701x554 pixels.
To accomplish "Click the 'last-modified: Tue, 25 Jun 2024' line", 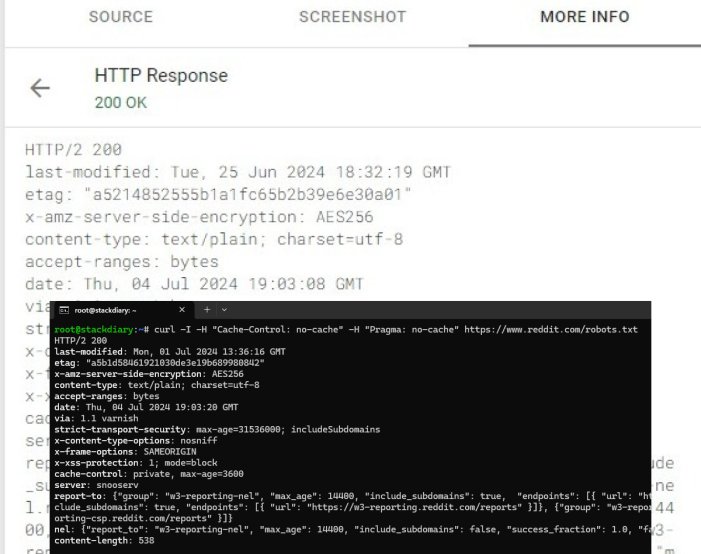I will [x=238, y=172].
